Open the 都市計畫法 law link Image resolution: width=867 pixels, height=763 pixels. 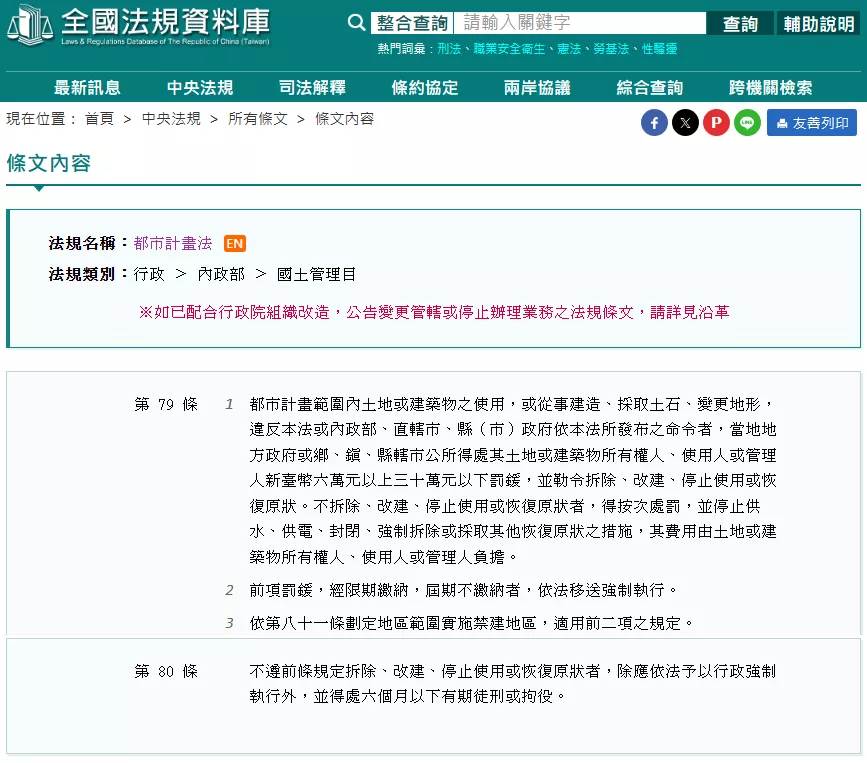[x=173, y=243]
